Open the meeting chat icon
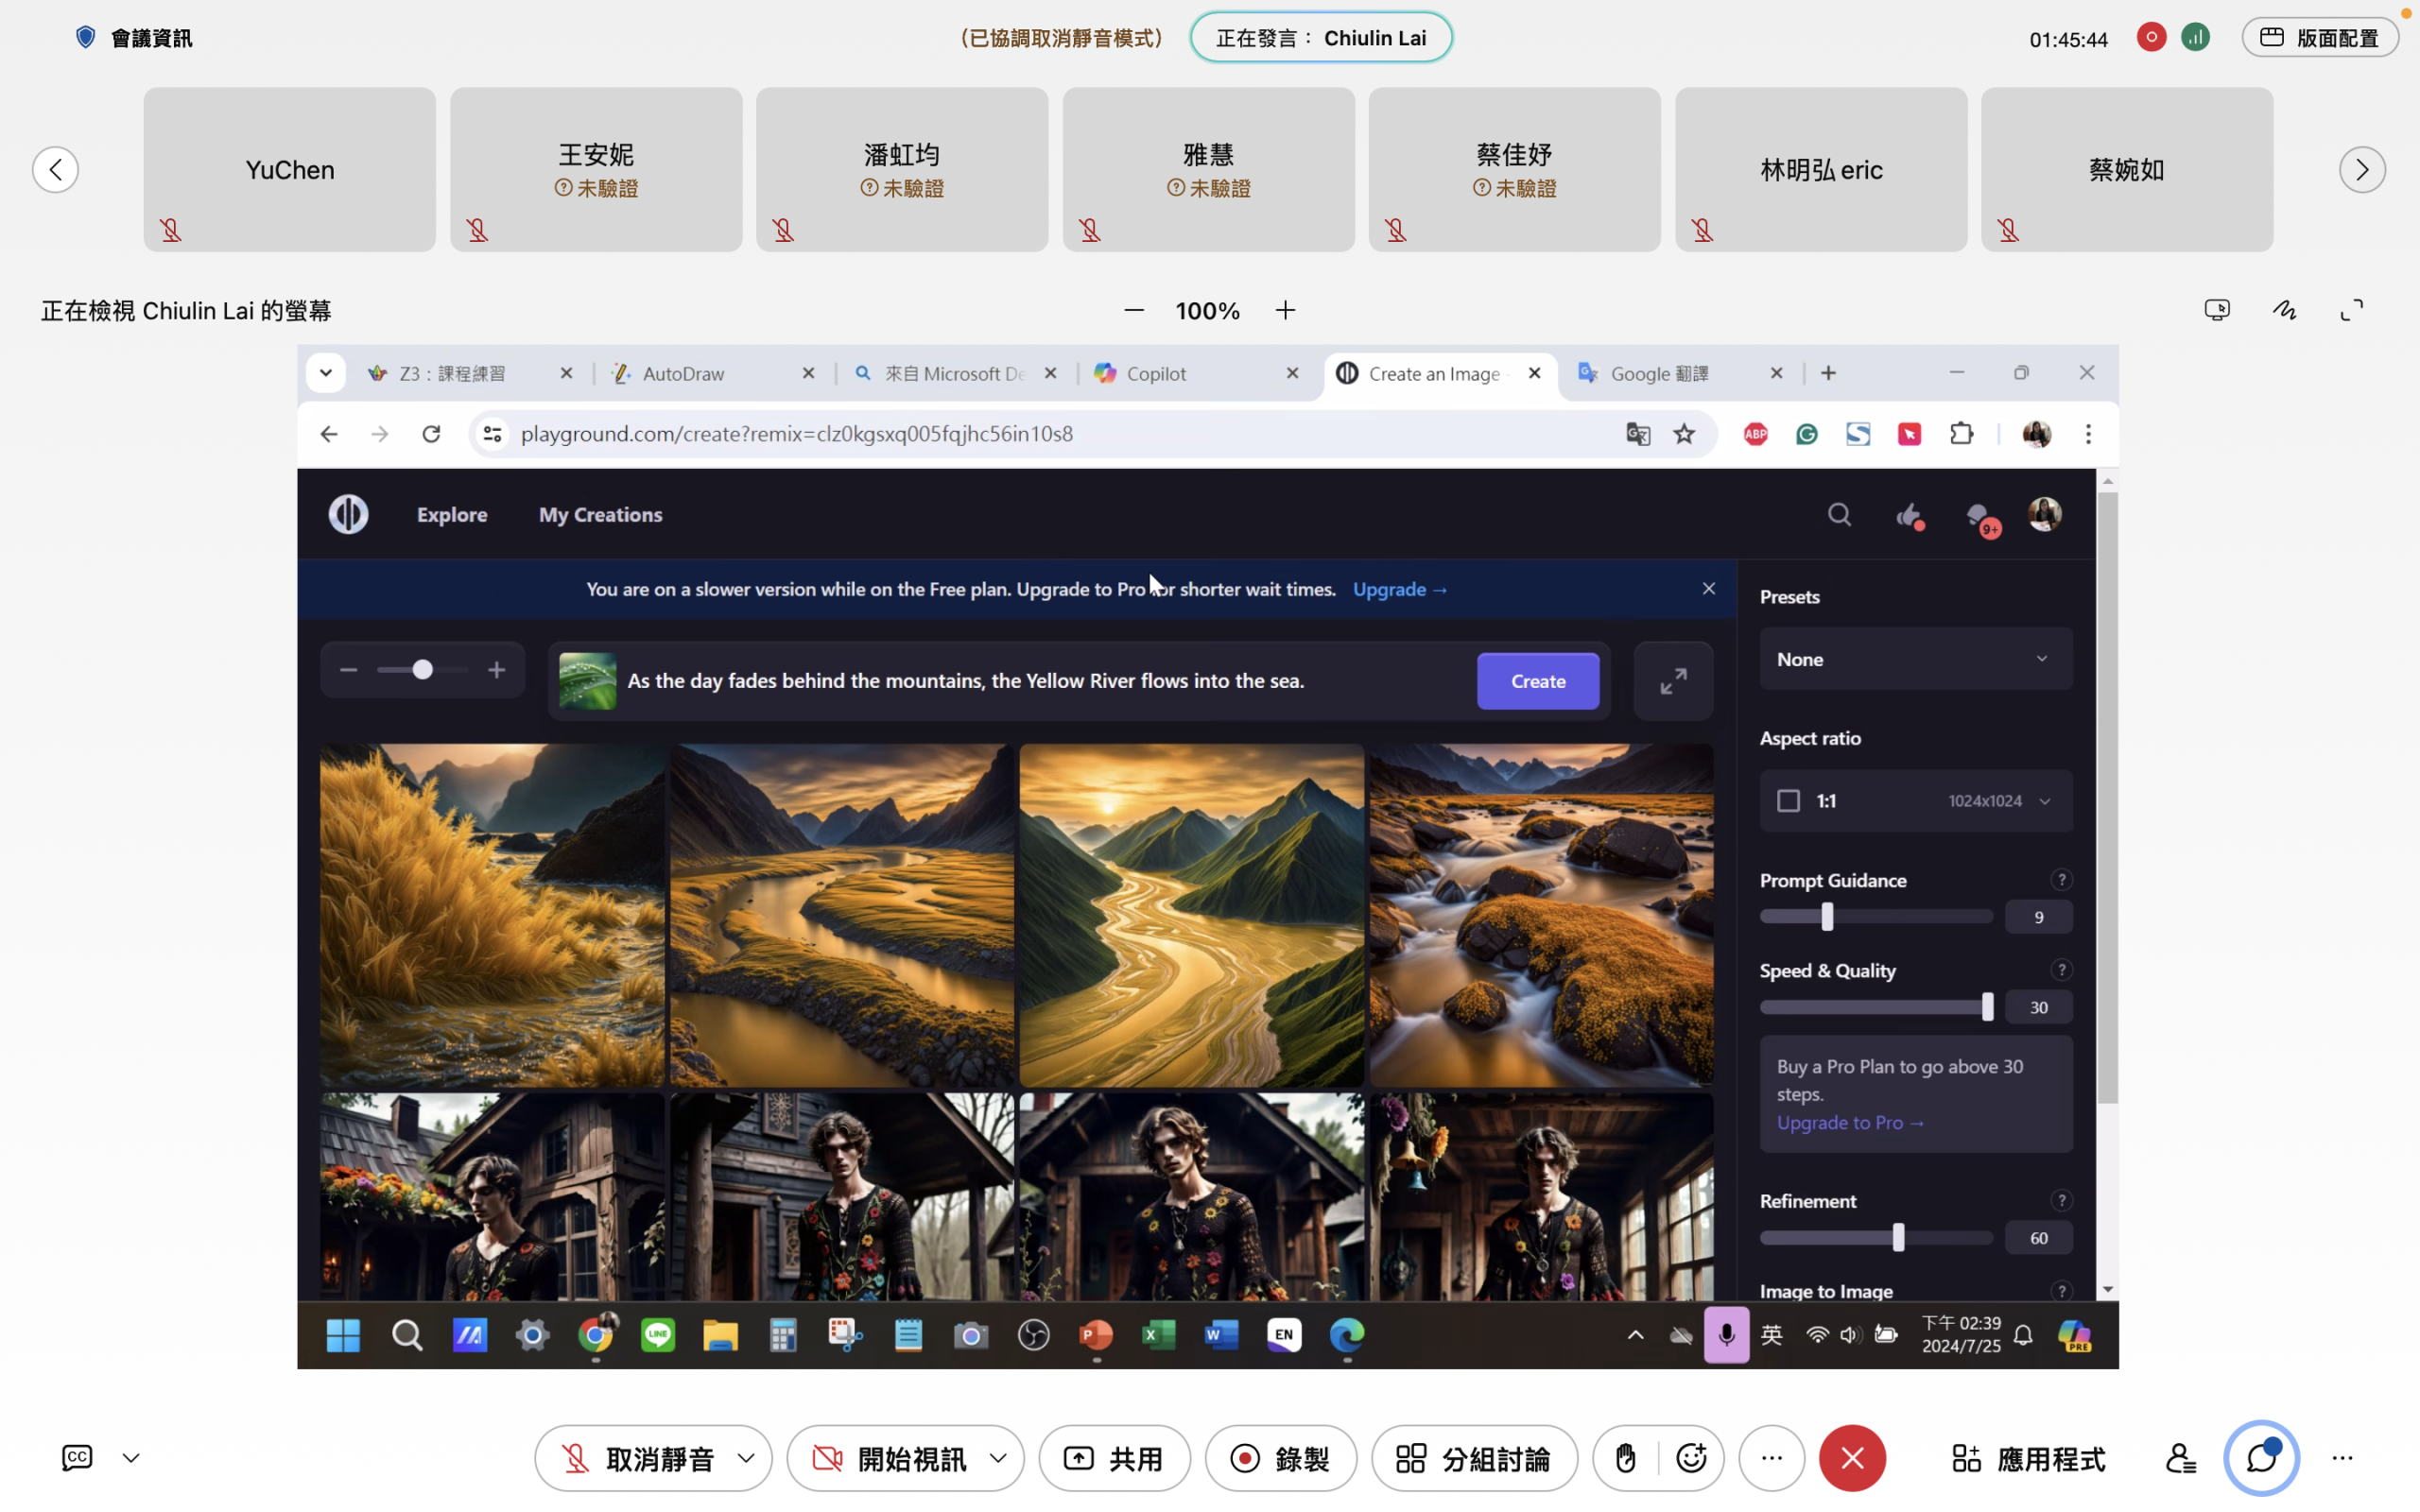2420x1512 pixels. [2261, 1458]
